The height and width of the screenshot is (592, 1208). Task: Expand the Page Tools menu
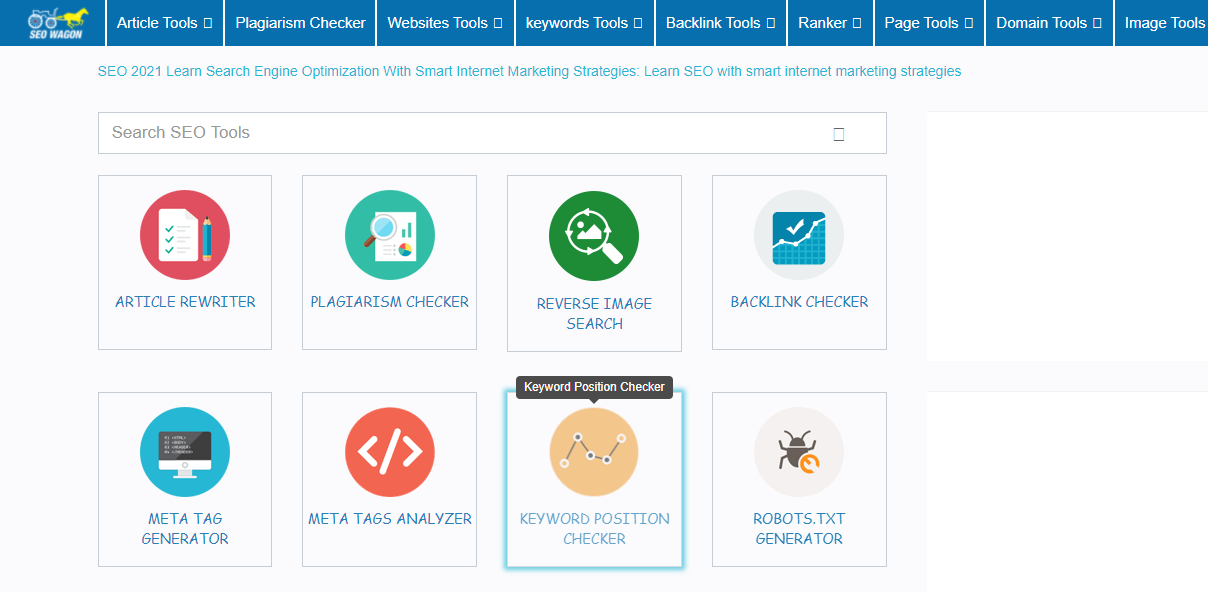click(929, 22)
